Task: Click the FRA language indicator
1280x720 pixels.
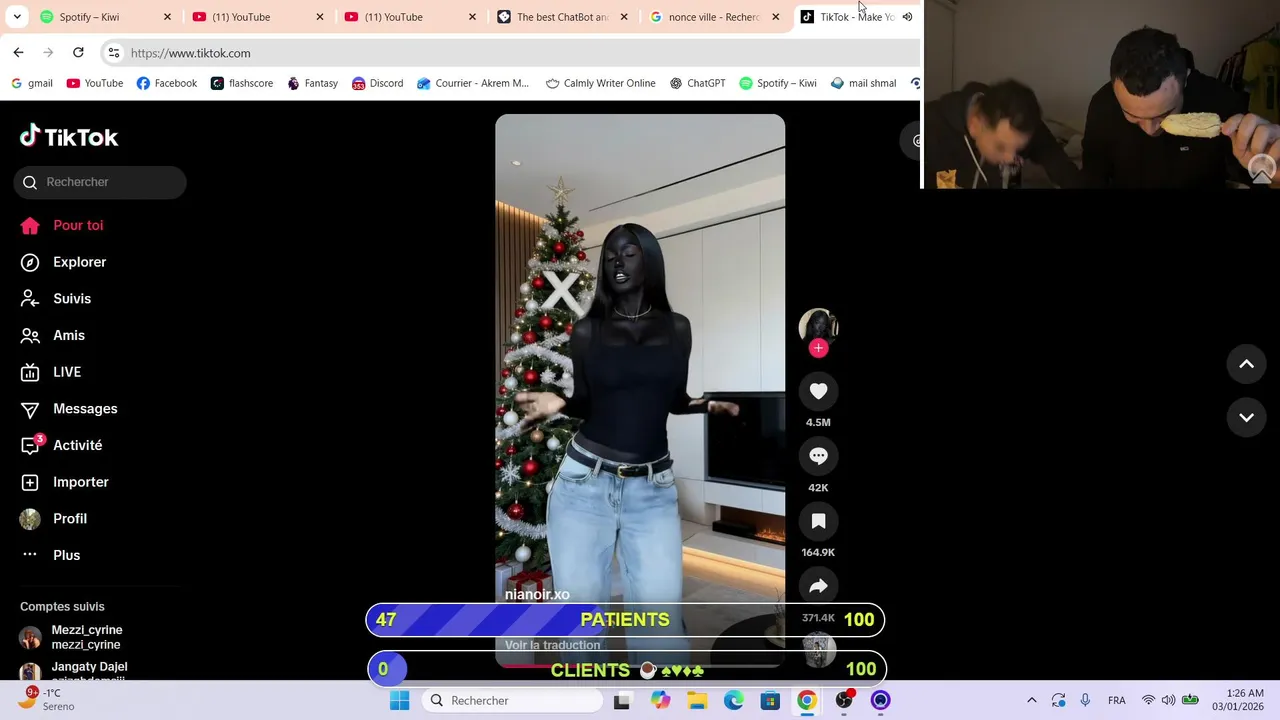Action: pyautogui.click(x=1116, y=700)
